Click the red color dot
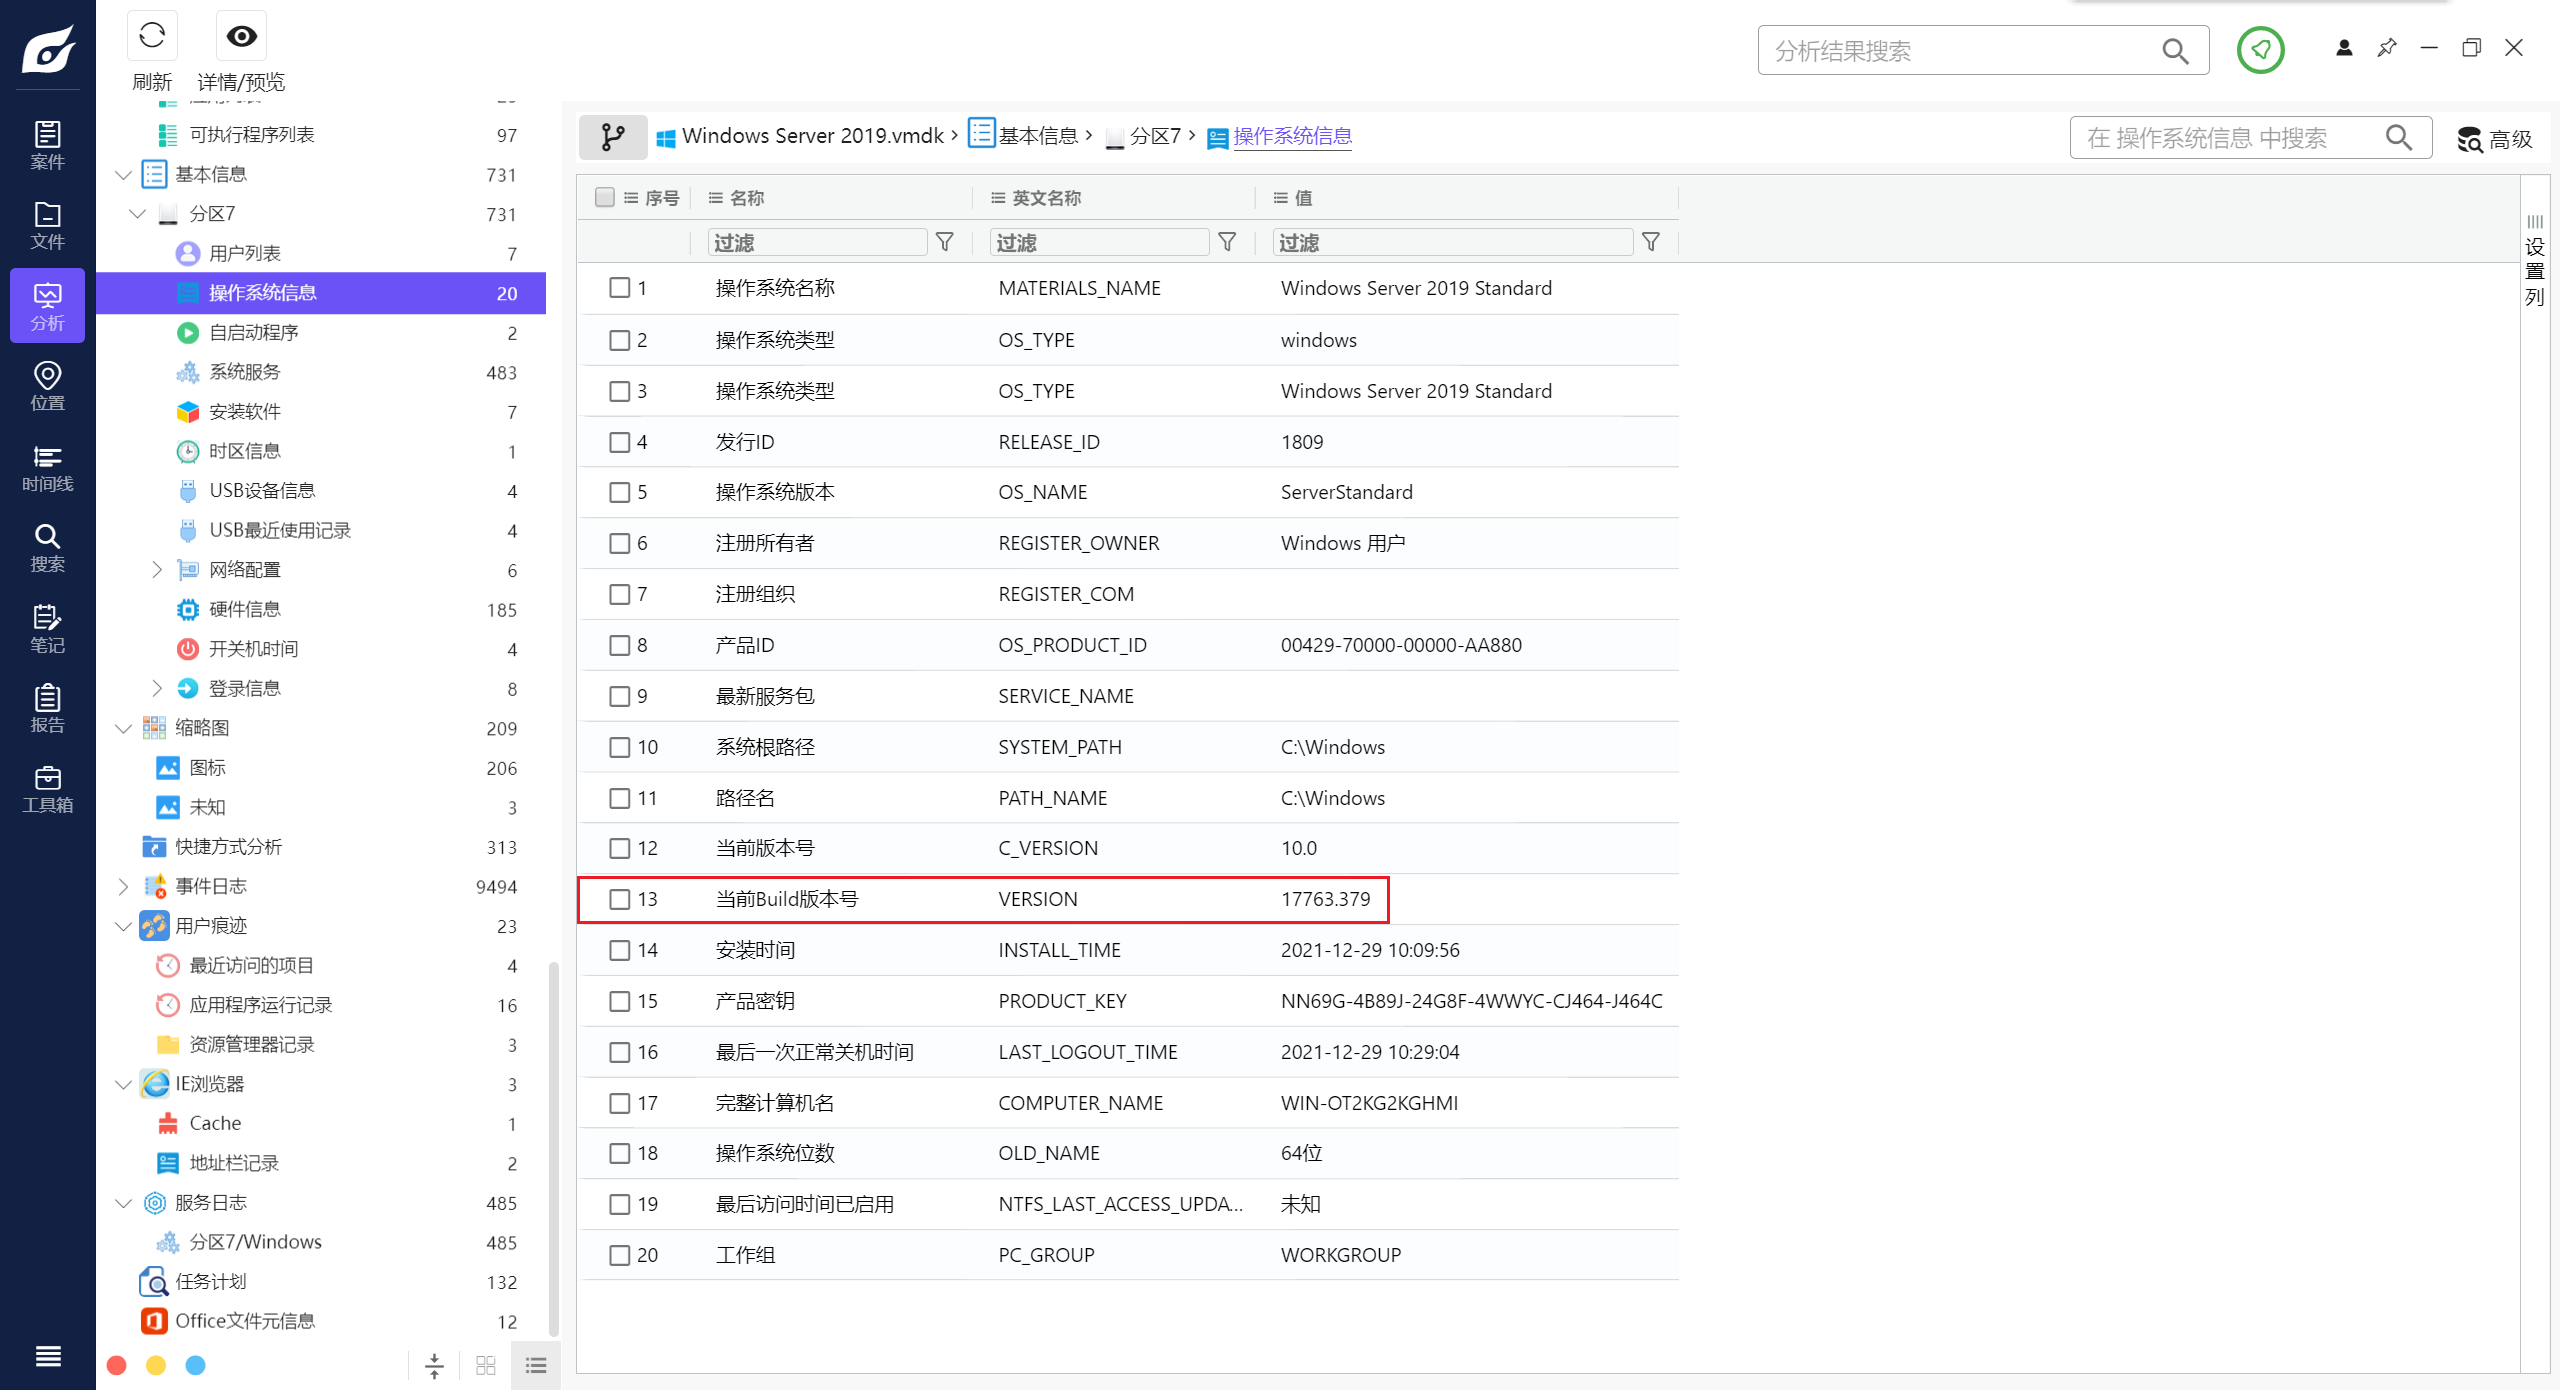This screenshot has height=1390, width=2560. click(117, 1365)
